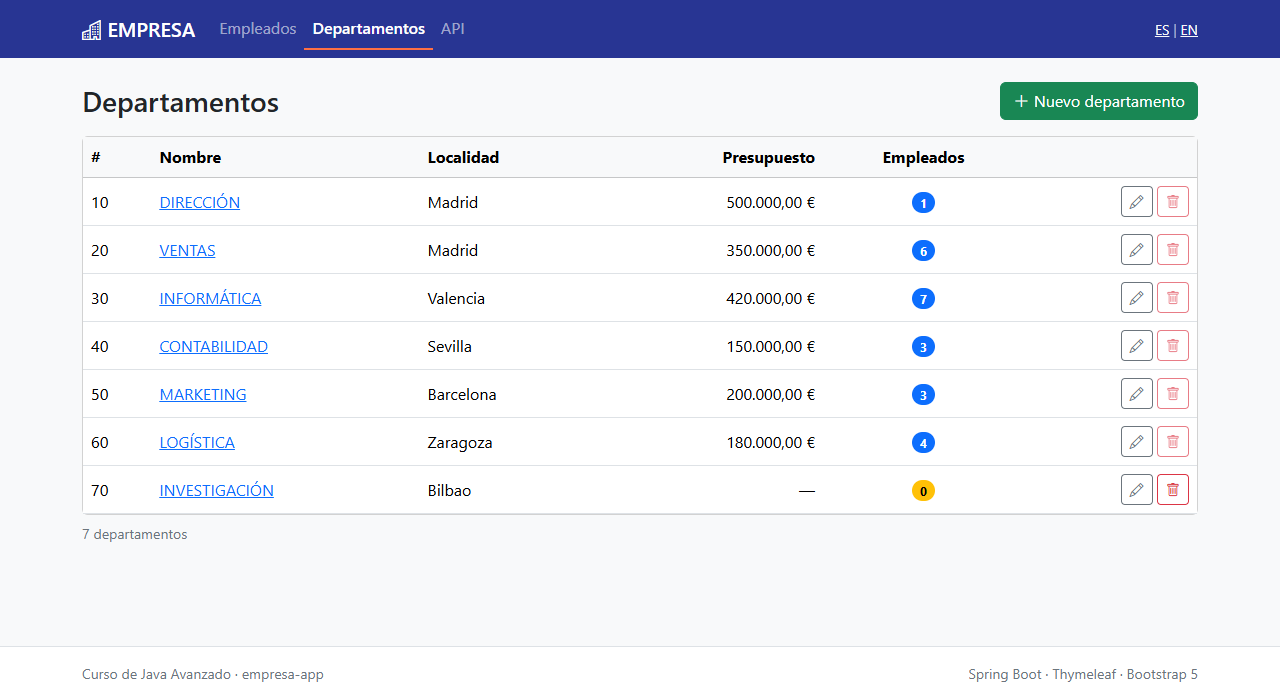Switch language to ES

pos(1162,30)
